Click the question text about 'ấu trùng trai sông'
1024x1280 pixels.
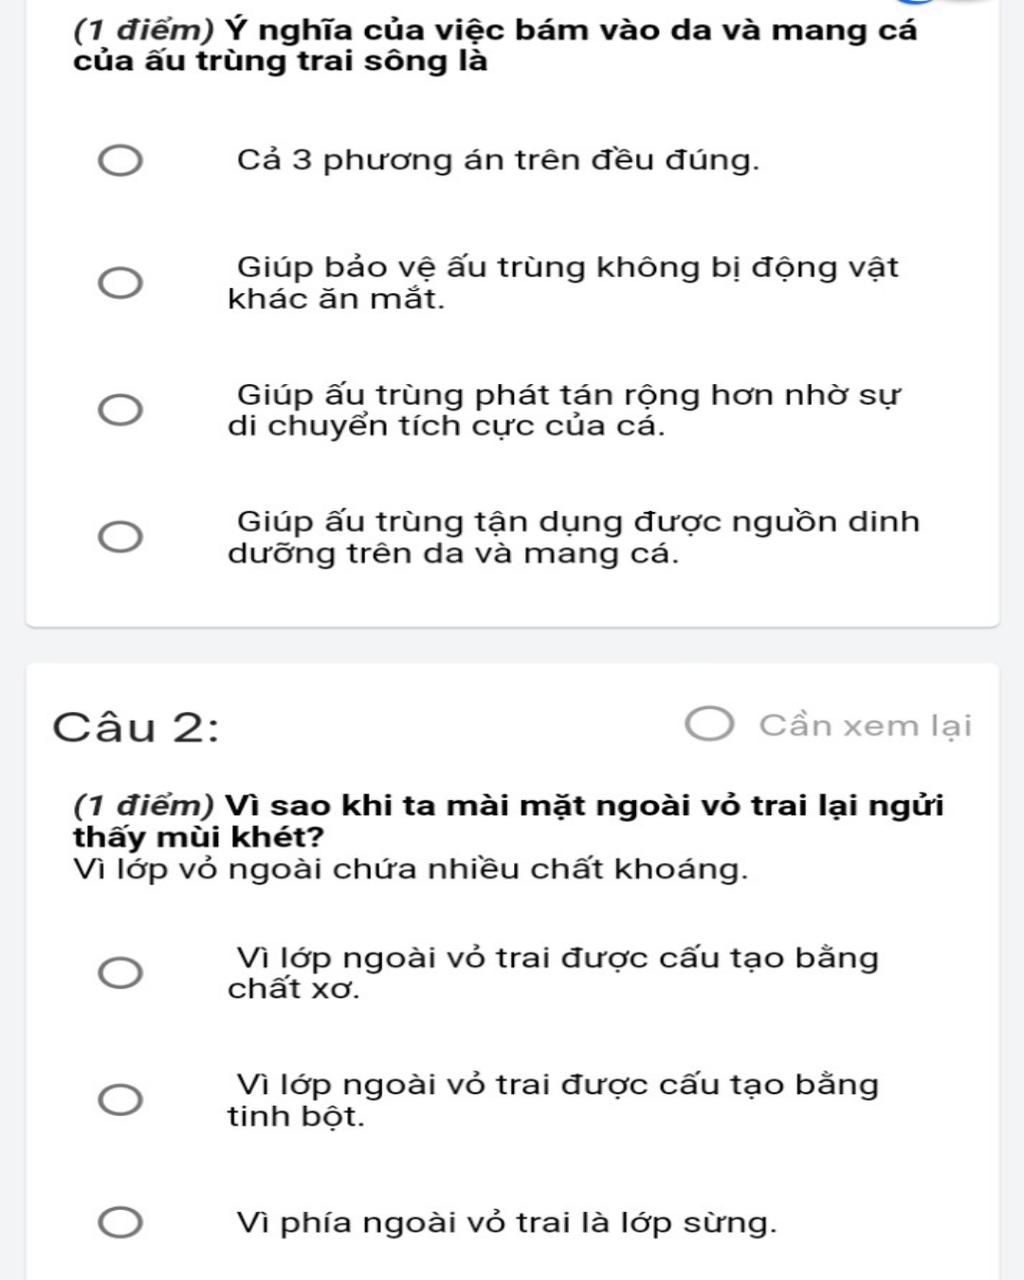(x=495, y=46)
